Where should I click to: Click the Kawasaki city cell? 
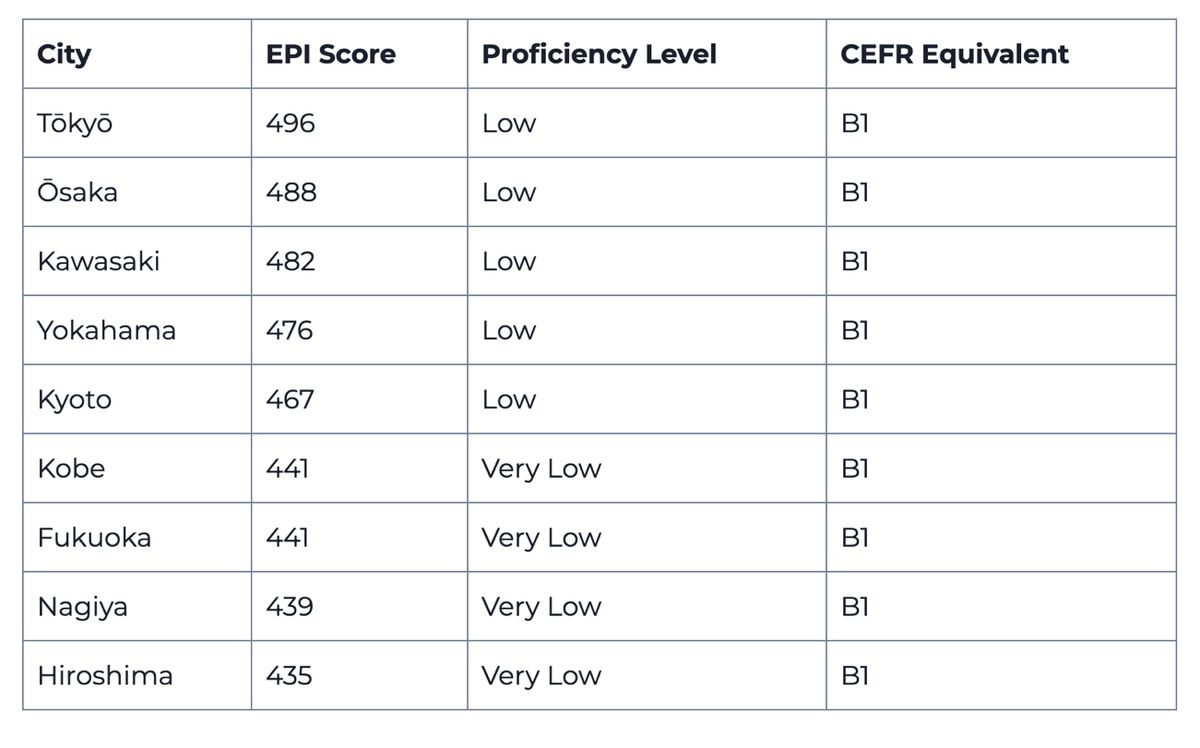point(98,261)
